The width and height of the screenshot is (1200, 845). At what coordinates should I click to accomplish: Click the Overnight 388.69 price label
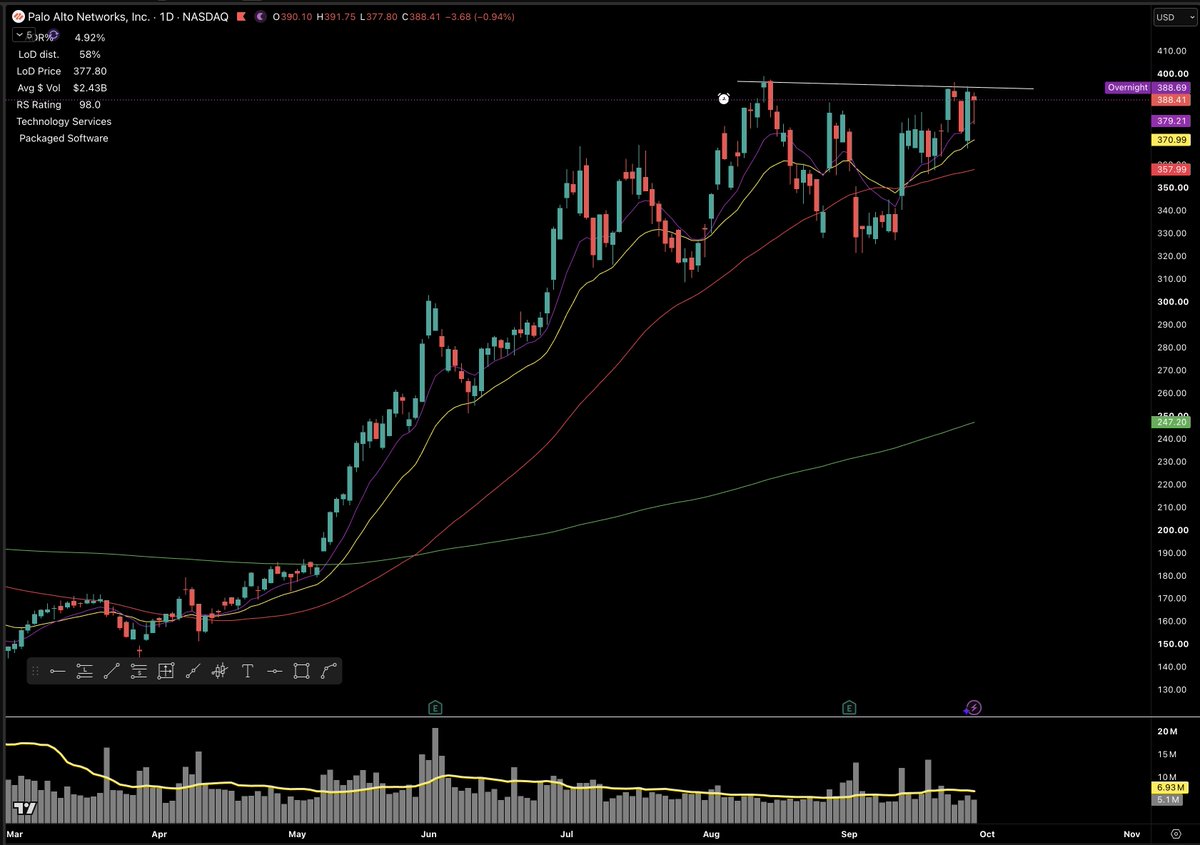1146,88
